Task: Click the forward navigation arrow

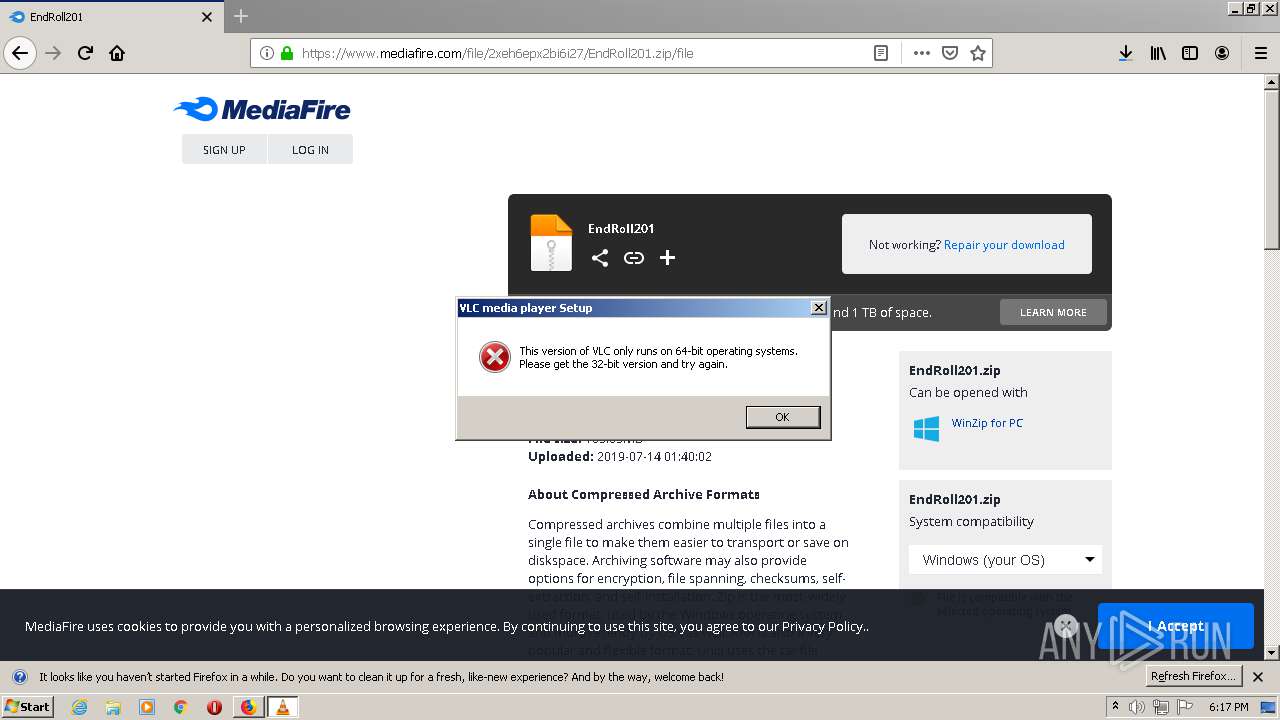Action: pyautogui.click(x=53, y=53)
